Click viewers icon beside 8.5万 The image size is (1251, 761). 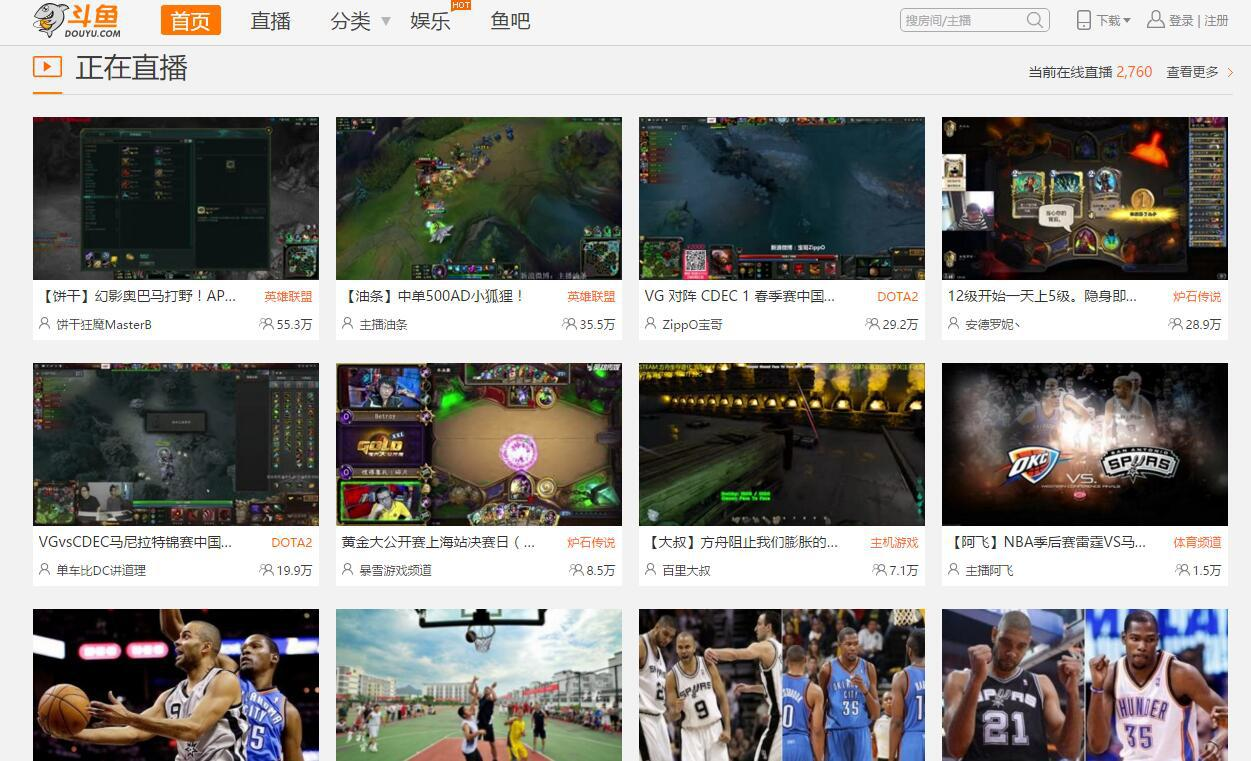click(x=577, y=570)
